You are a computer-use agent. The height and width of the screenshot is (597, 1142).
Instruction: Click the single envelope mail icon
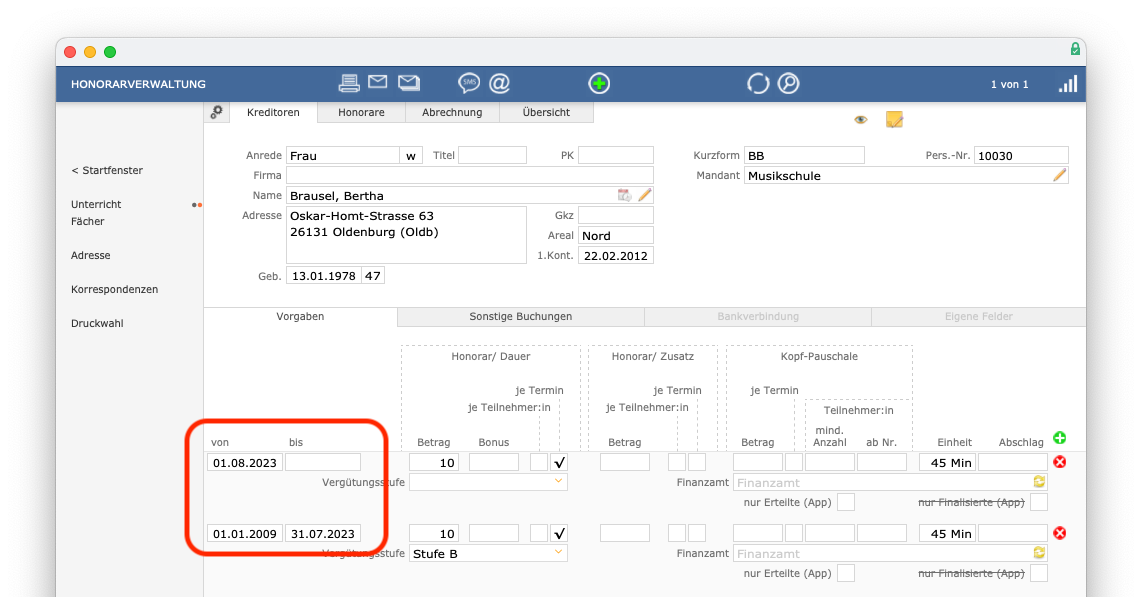point(377,82)
